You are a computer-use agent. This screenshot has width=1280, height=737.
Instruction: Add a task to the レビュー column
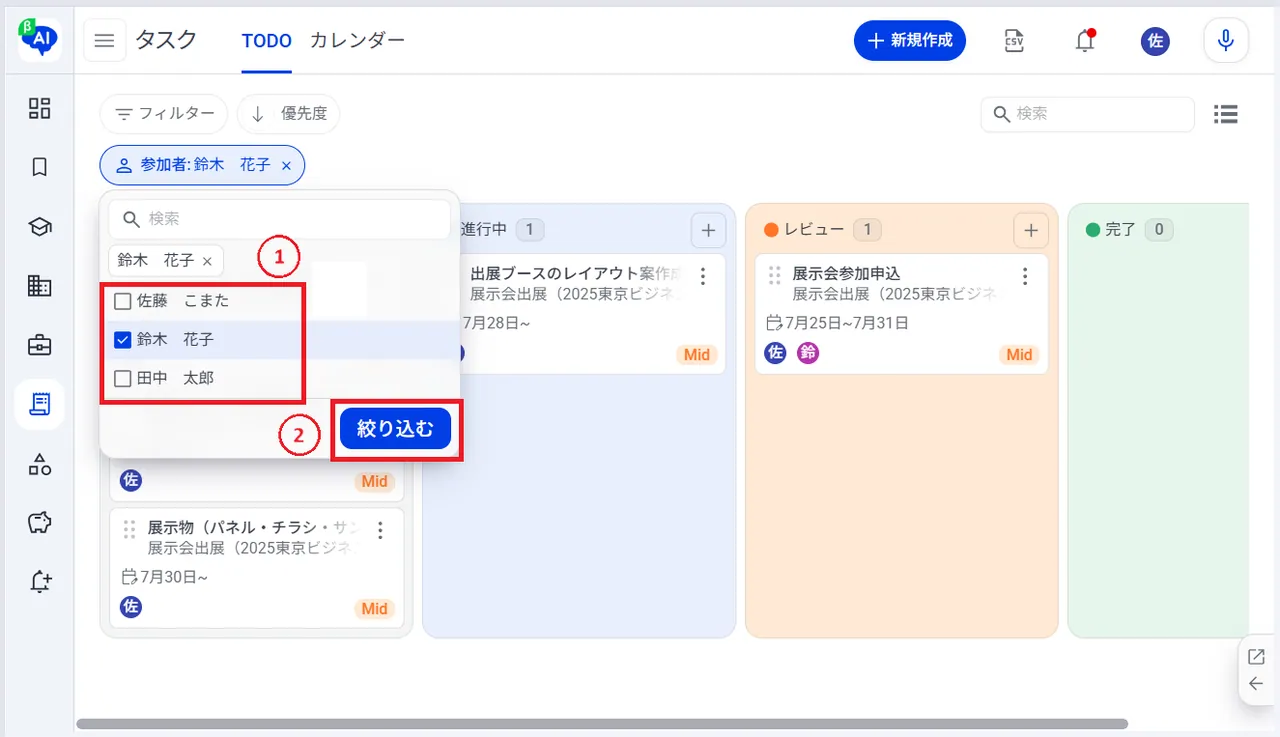click(1030, 230)
